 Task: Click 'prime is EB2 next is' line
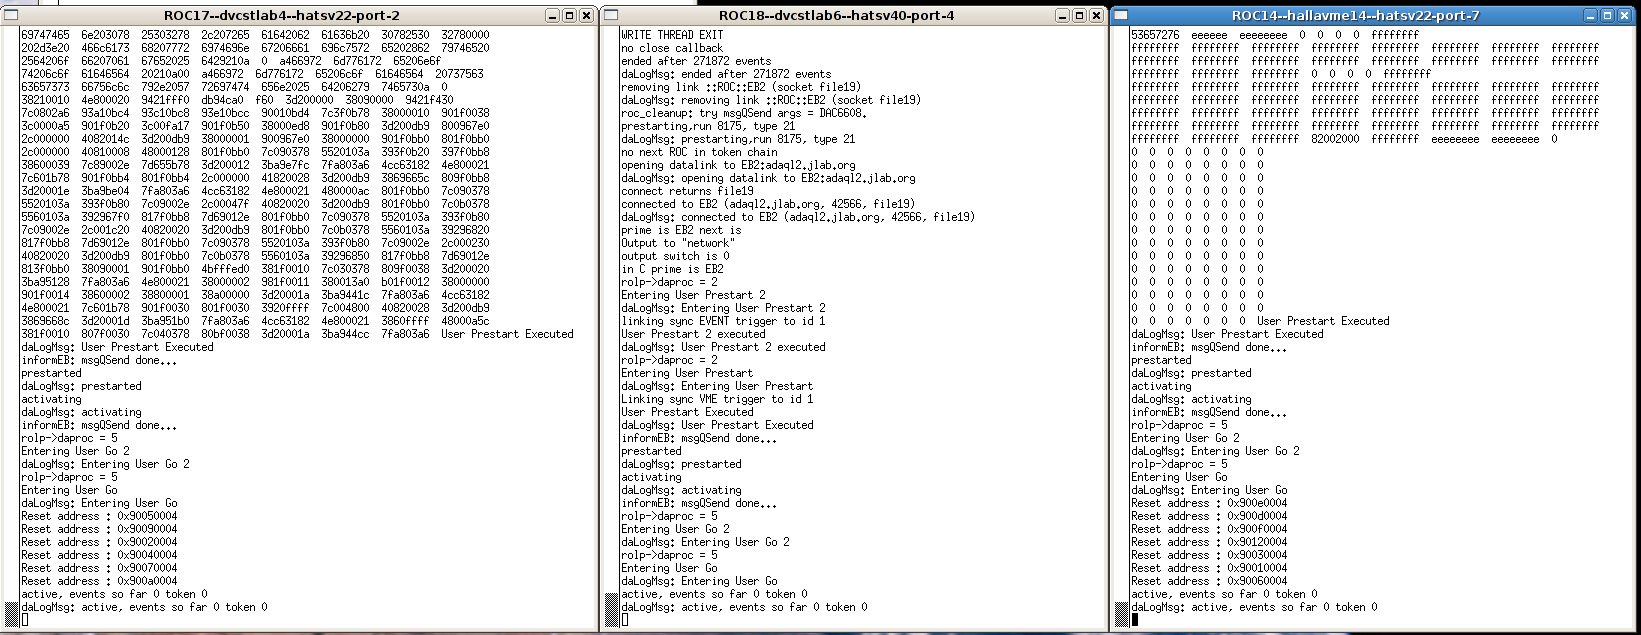[x=681, y=230]
